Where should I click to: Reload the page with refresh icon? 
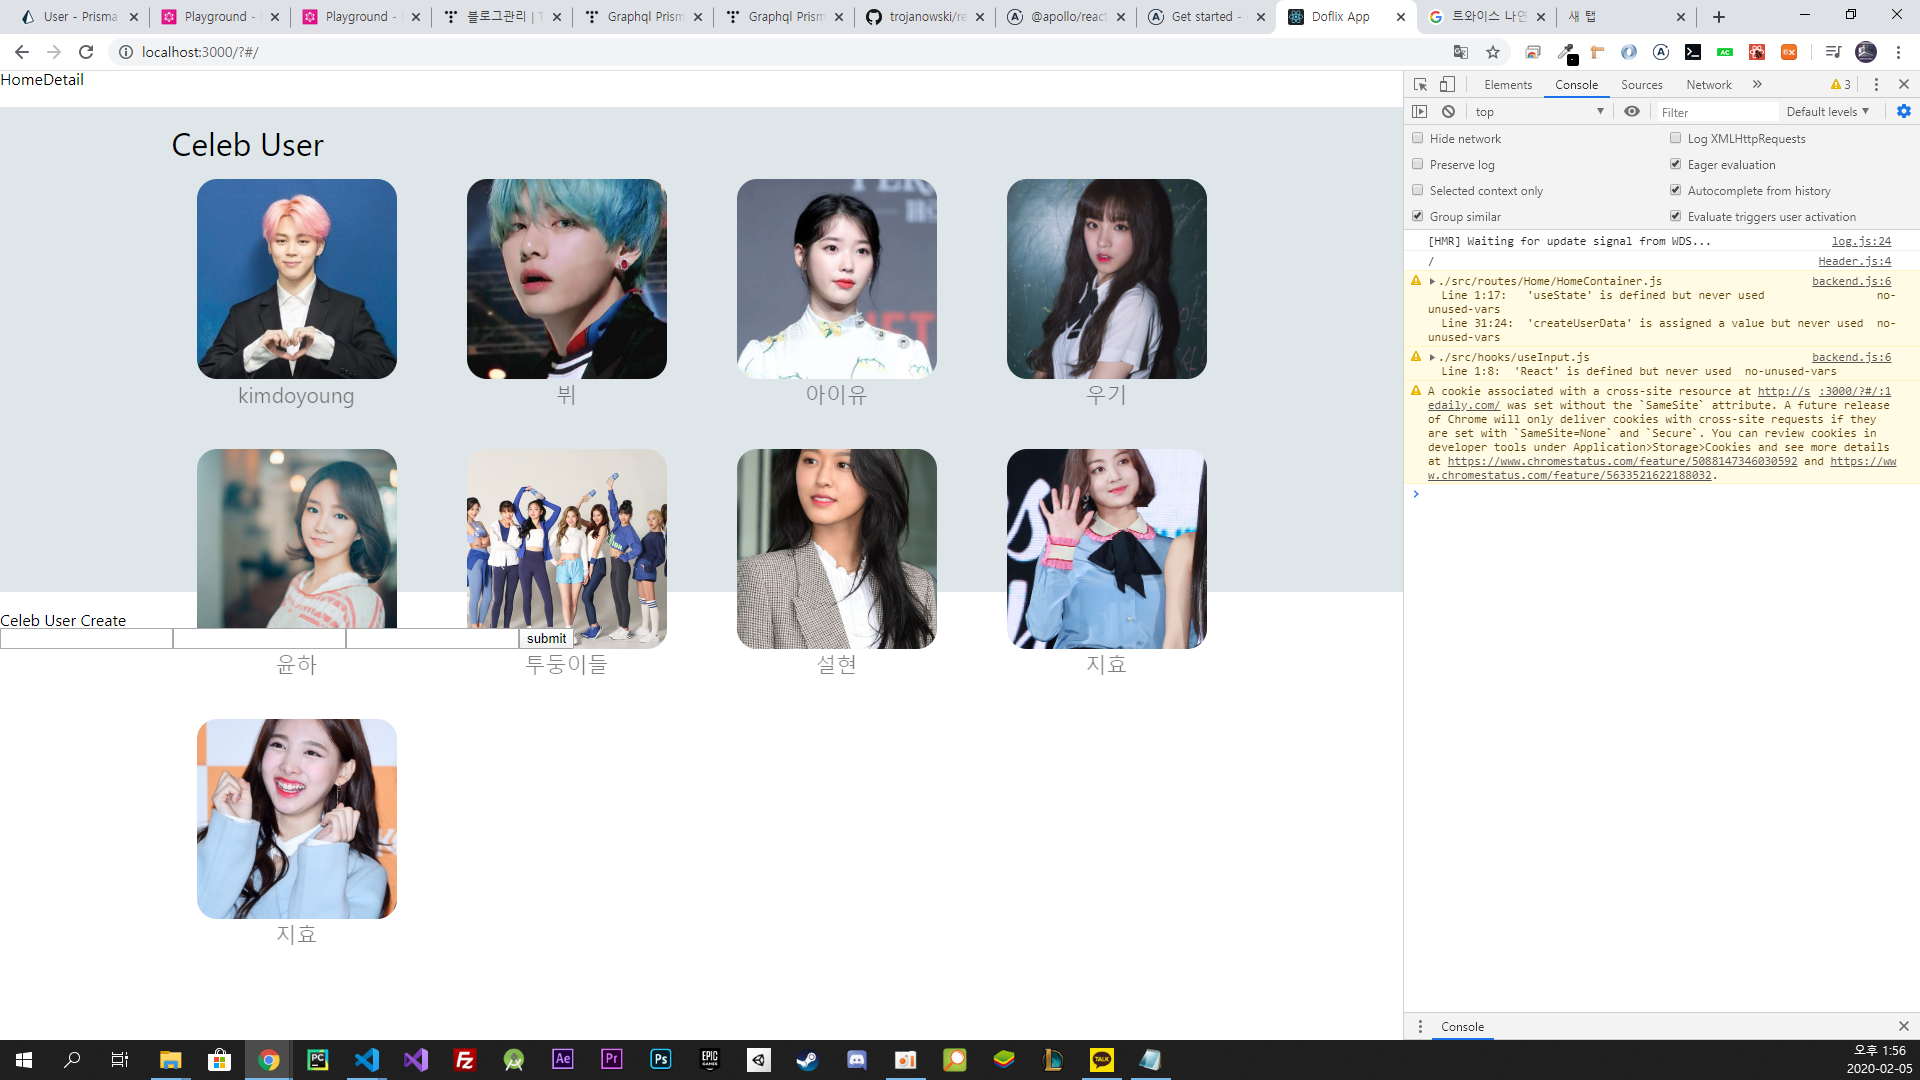coord(86,52)
